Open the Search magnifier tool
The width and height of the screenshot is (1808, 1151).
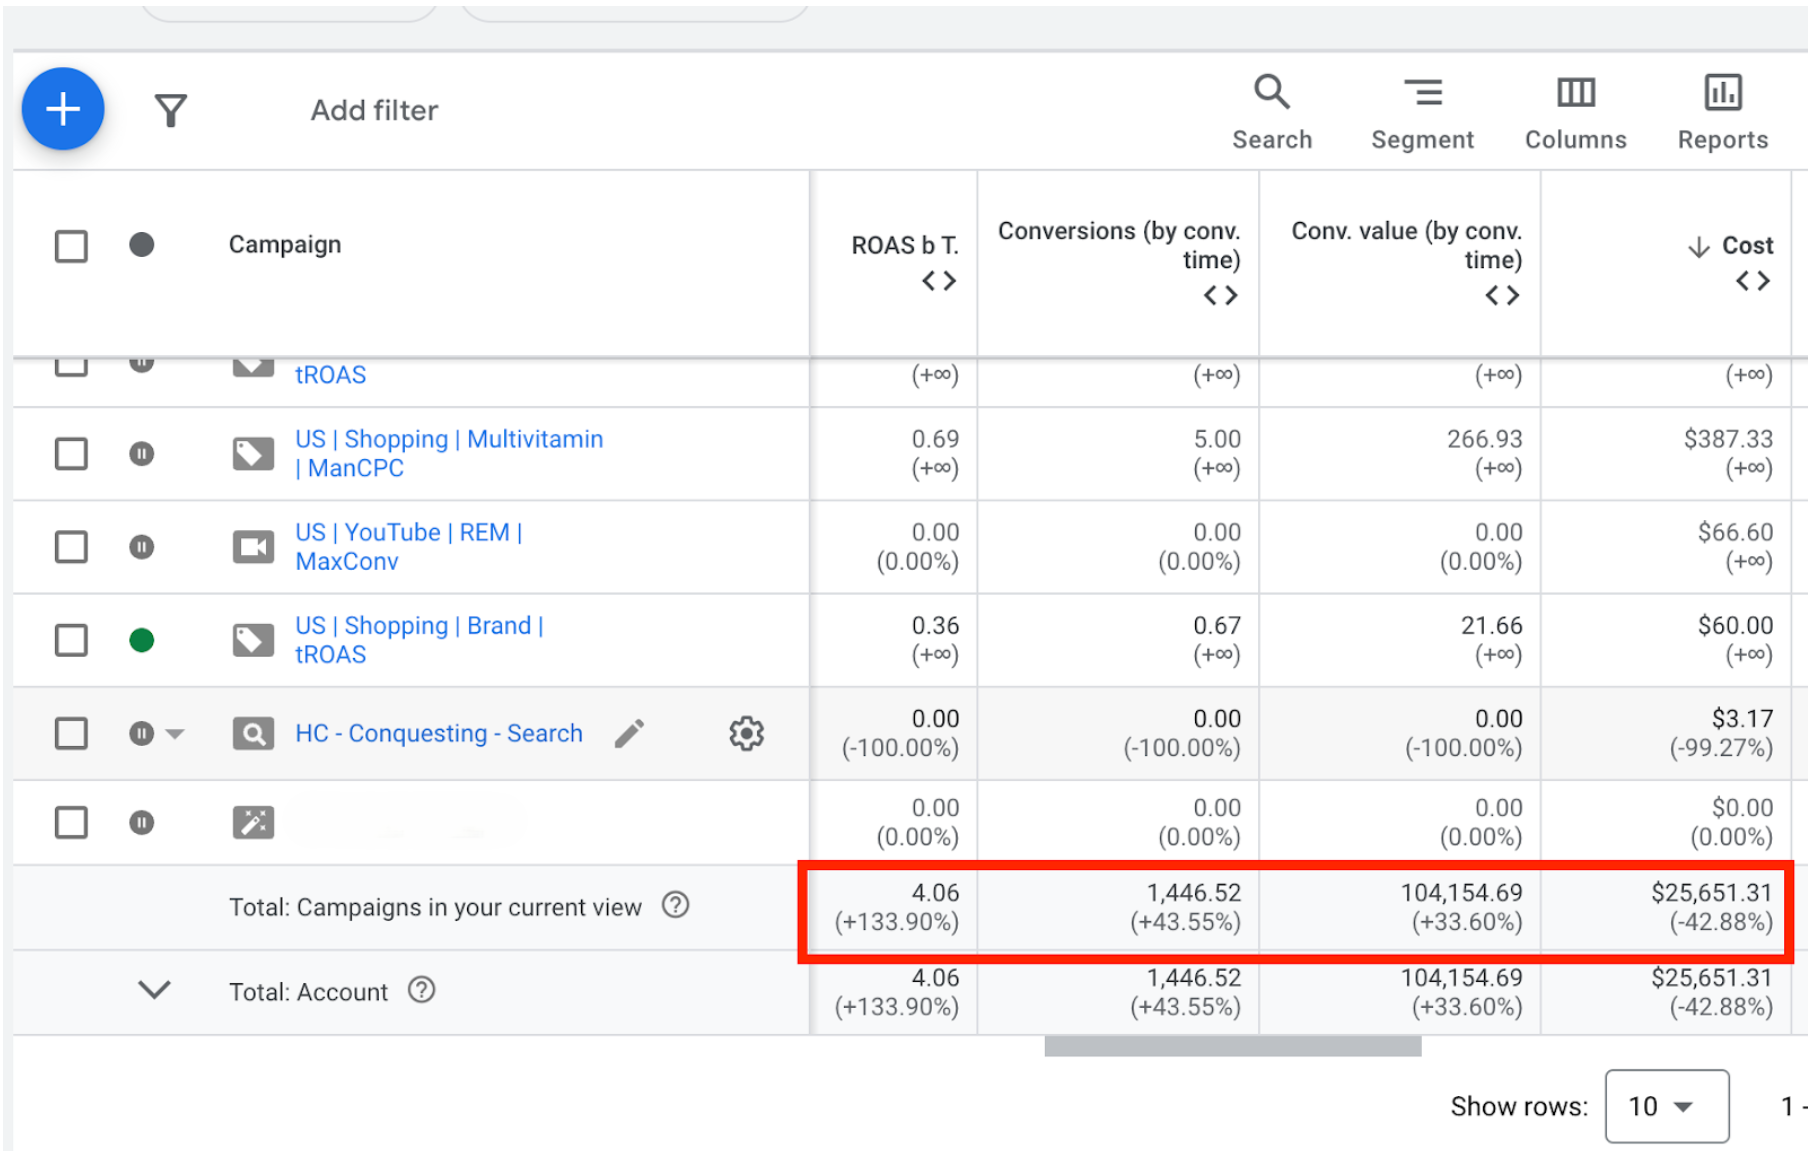(x=1271, y=93)
